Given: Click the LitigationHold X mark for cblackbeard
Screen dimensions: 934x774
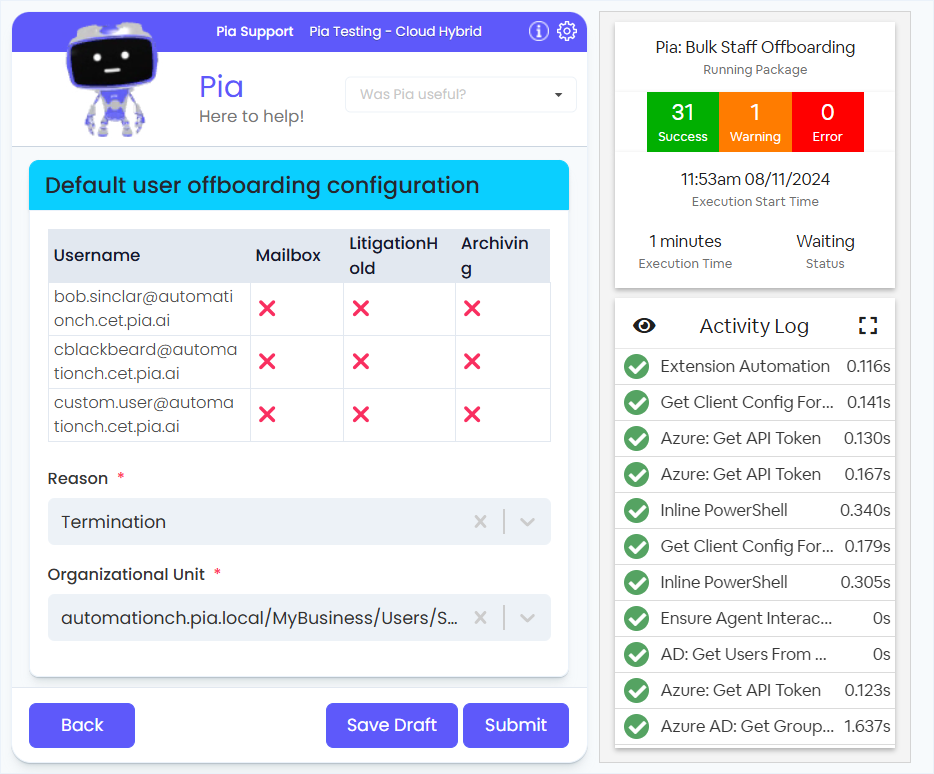Looking at the screenshot, I should point(361,362).
